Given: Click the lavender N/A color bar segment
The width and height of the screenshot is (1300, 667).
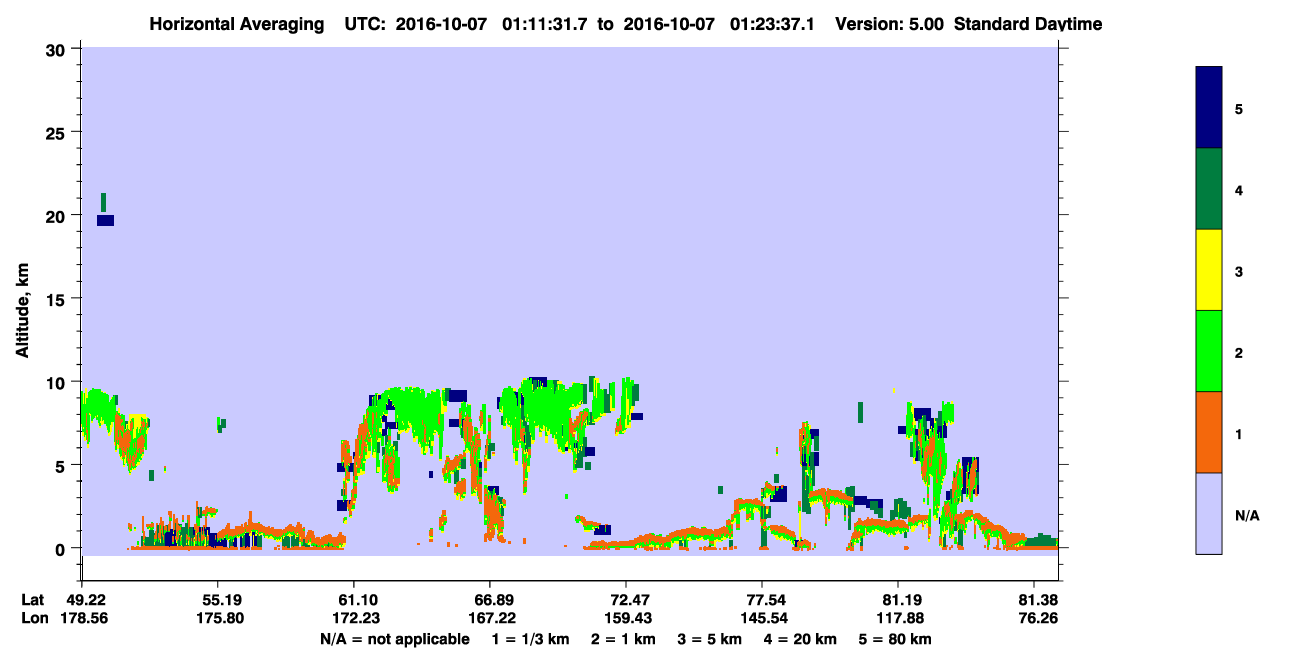Looking at the screenshot, I should pos(1209,513).
